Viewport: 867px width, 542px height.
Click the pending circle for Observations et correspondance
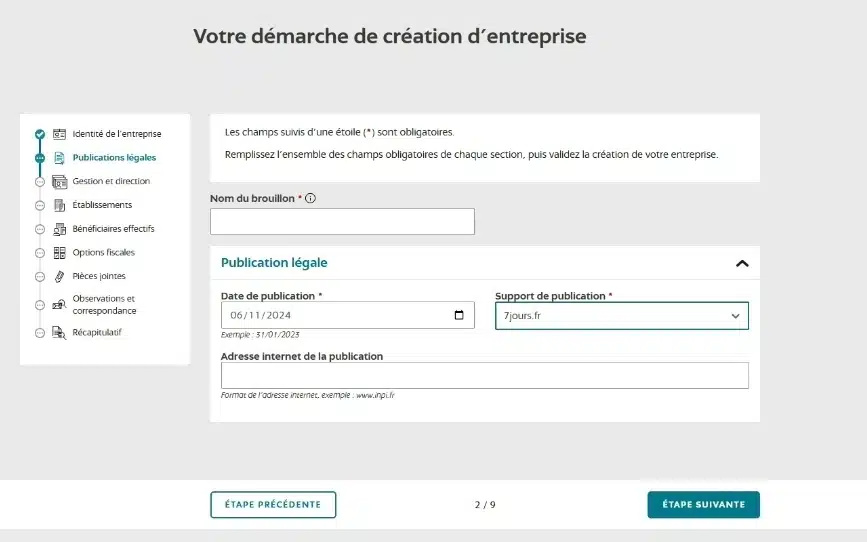[x=40, y=305]
